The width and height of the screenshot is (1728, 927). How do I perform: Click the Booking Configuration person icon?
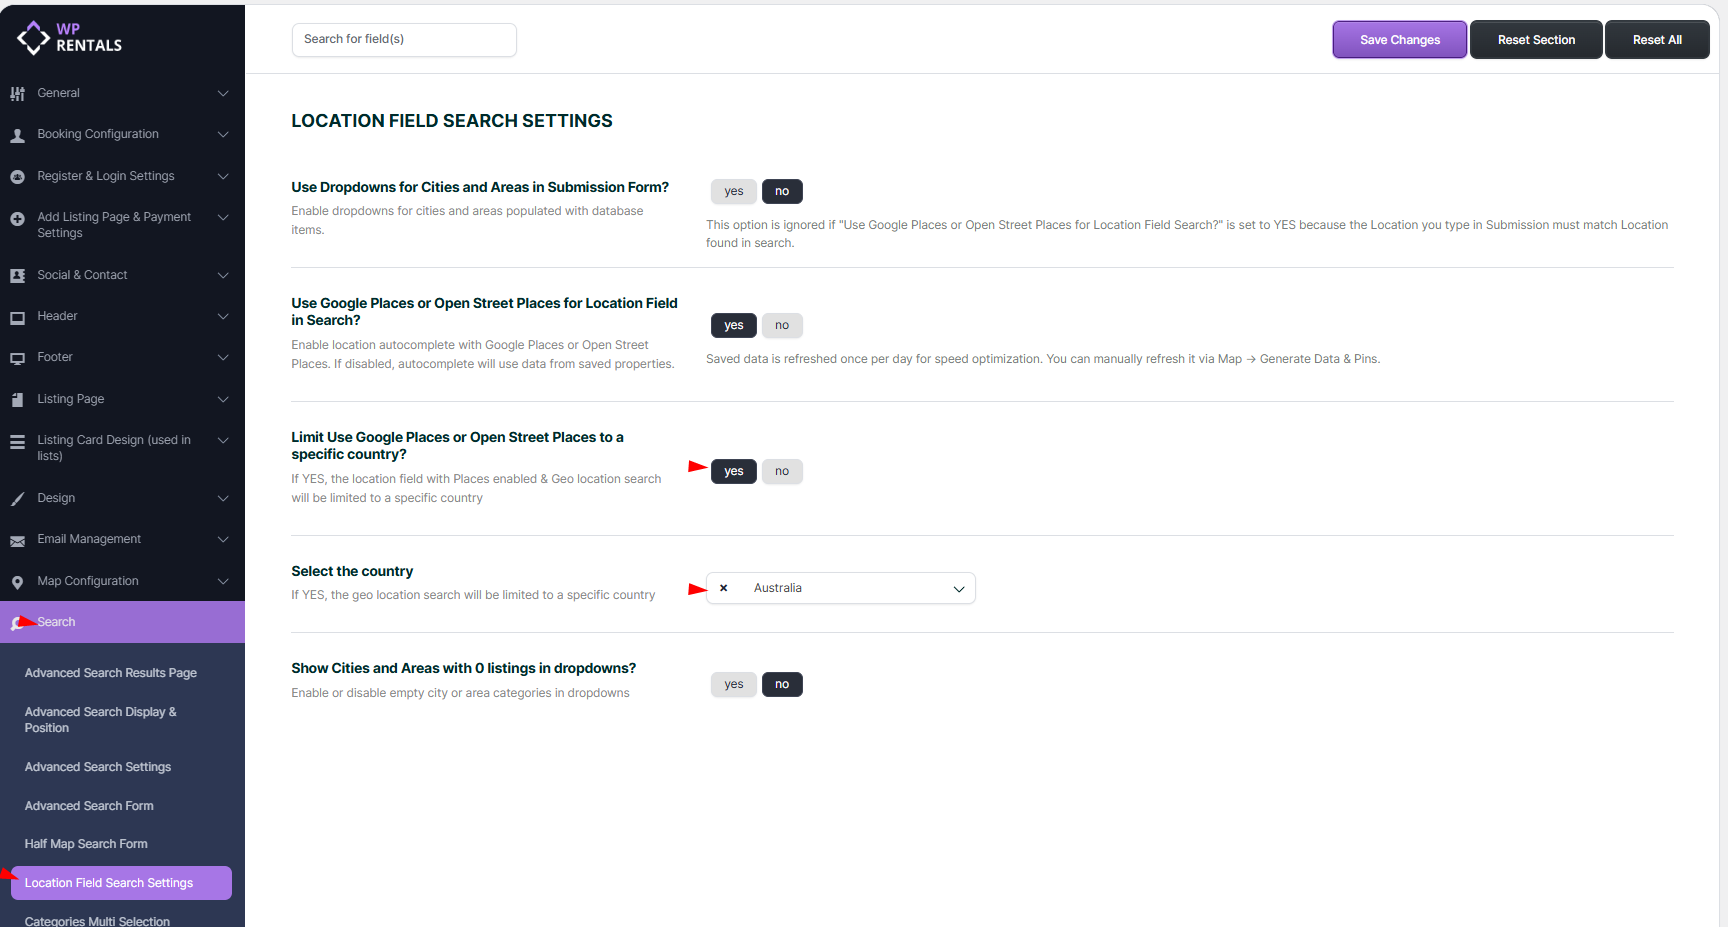[17, 135]
